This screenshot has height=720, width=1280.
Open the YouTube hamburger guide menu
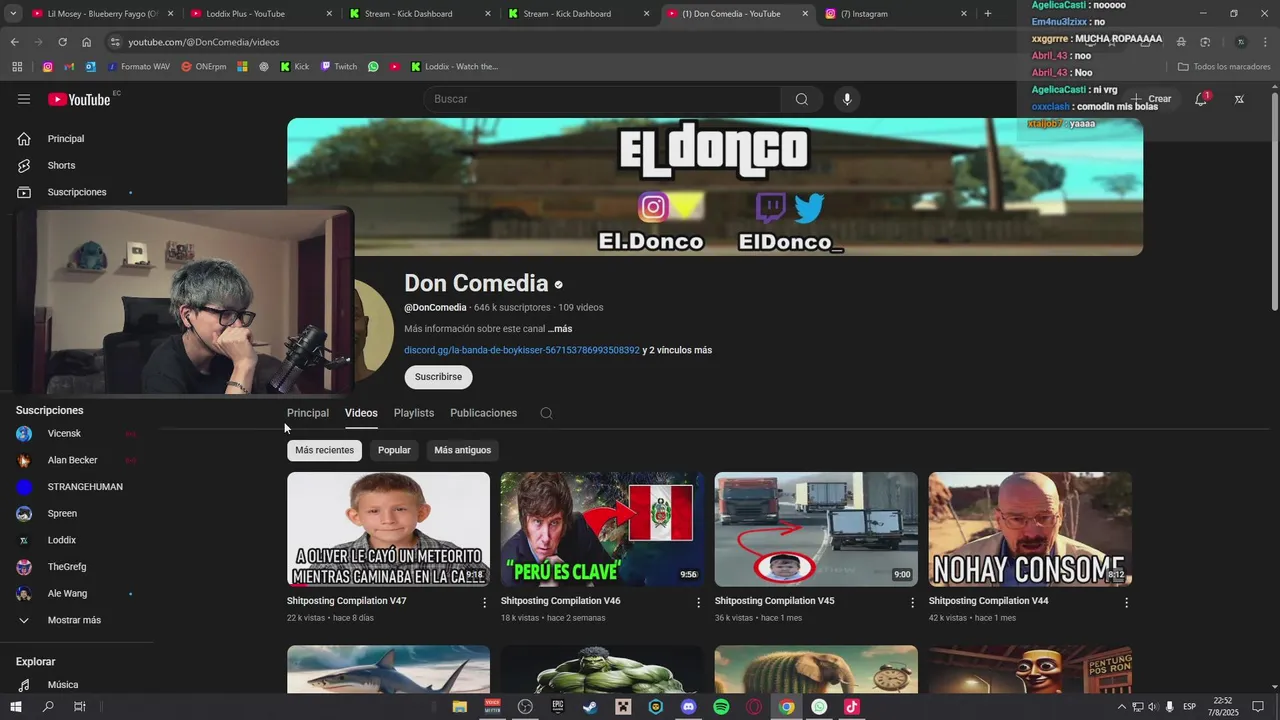(x=24, y=99)
